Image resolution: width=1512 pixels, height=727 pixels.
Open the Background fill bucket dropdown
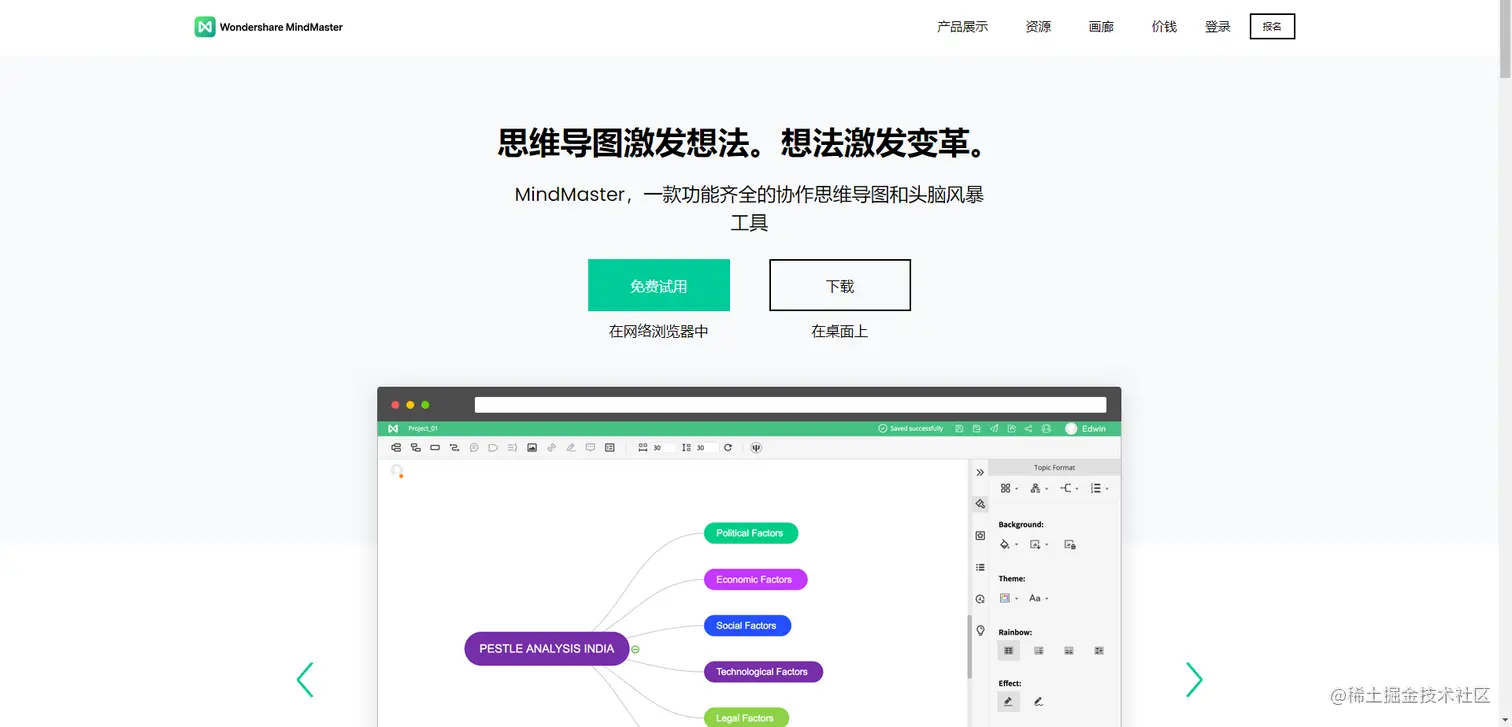pos(1008,544)
